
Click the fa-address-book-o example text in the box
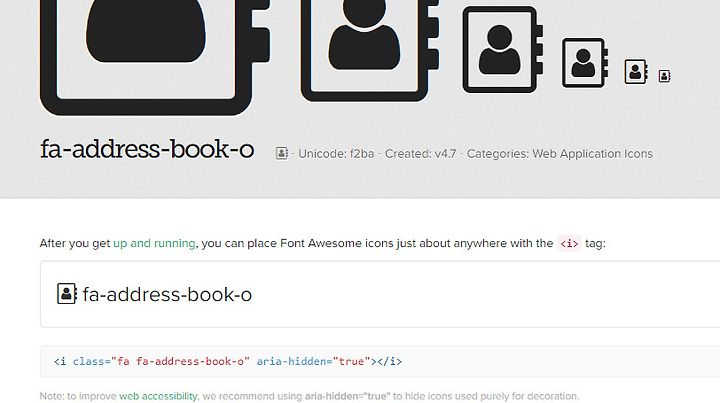tap(167, 295)
